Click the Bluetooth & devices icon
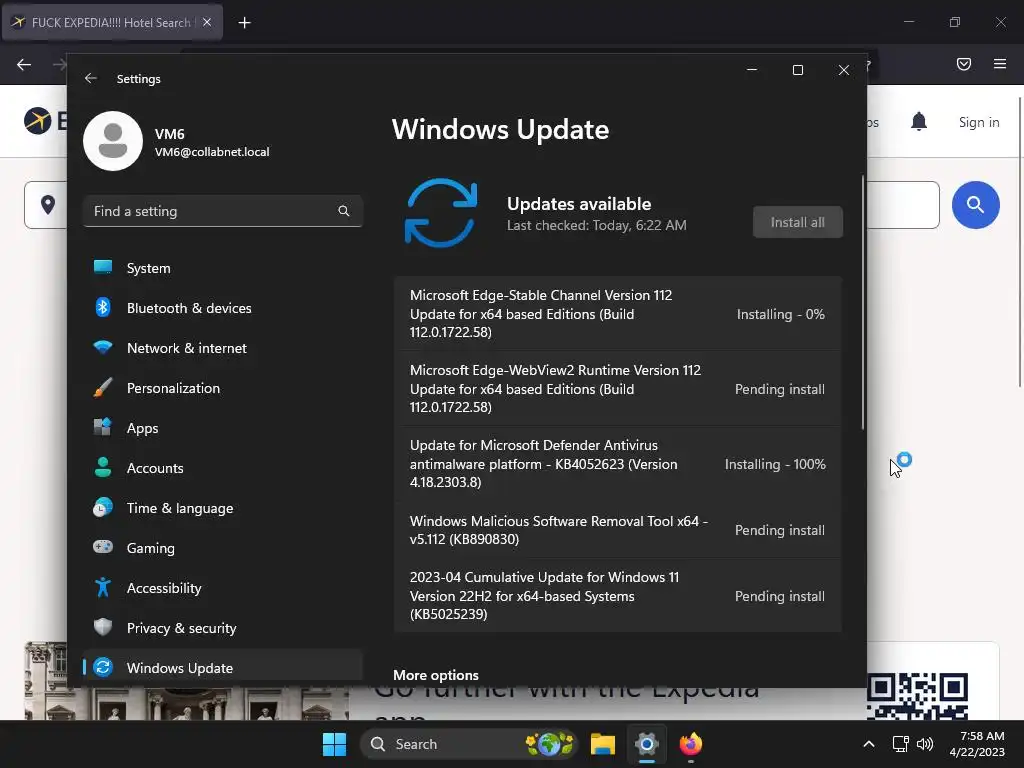Viewport: 1024px width, 768px height. (x=103, y=308)
